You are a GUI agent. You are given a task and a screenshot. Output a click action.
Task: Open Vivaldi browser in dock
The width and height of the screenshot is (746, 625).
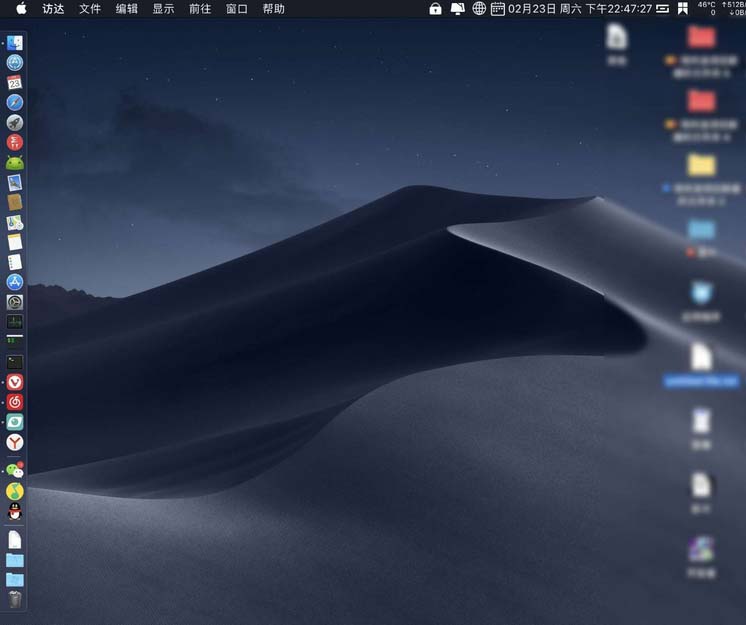point(15,382)
